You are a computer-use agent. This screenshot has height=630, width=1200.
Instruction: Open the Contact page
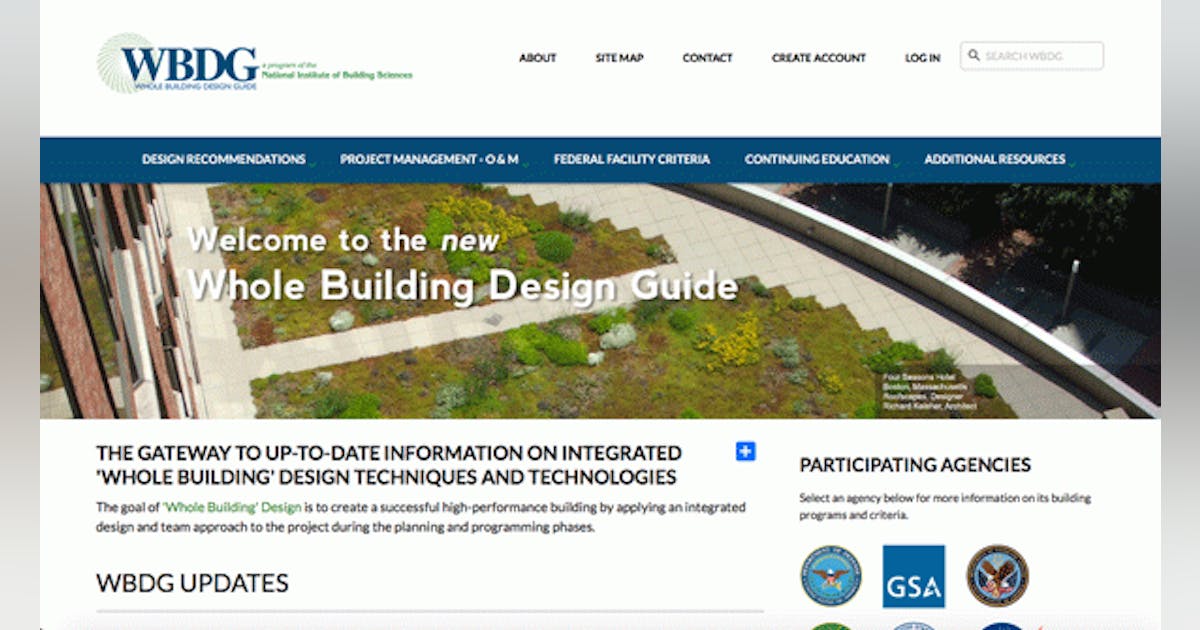point(707,57)
